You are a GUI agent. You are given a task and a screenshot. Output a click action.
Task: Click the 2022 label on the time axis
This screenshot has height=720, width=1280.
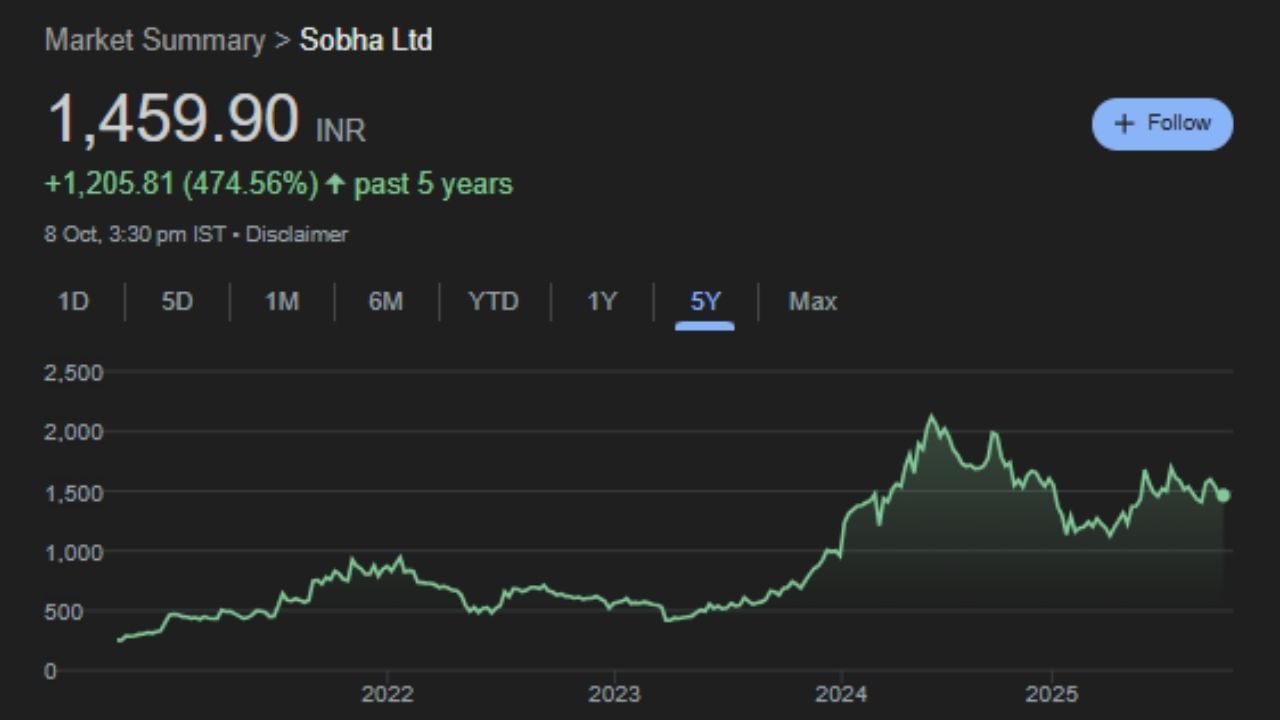[386, 694]
